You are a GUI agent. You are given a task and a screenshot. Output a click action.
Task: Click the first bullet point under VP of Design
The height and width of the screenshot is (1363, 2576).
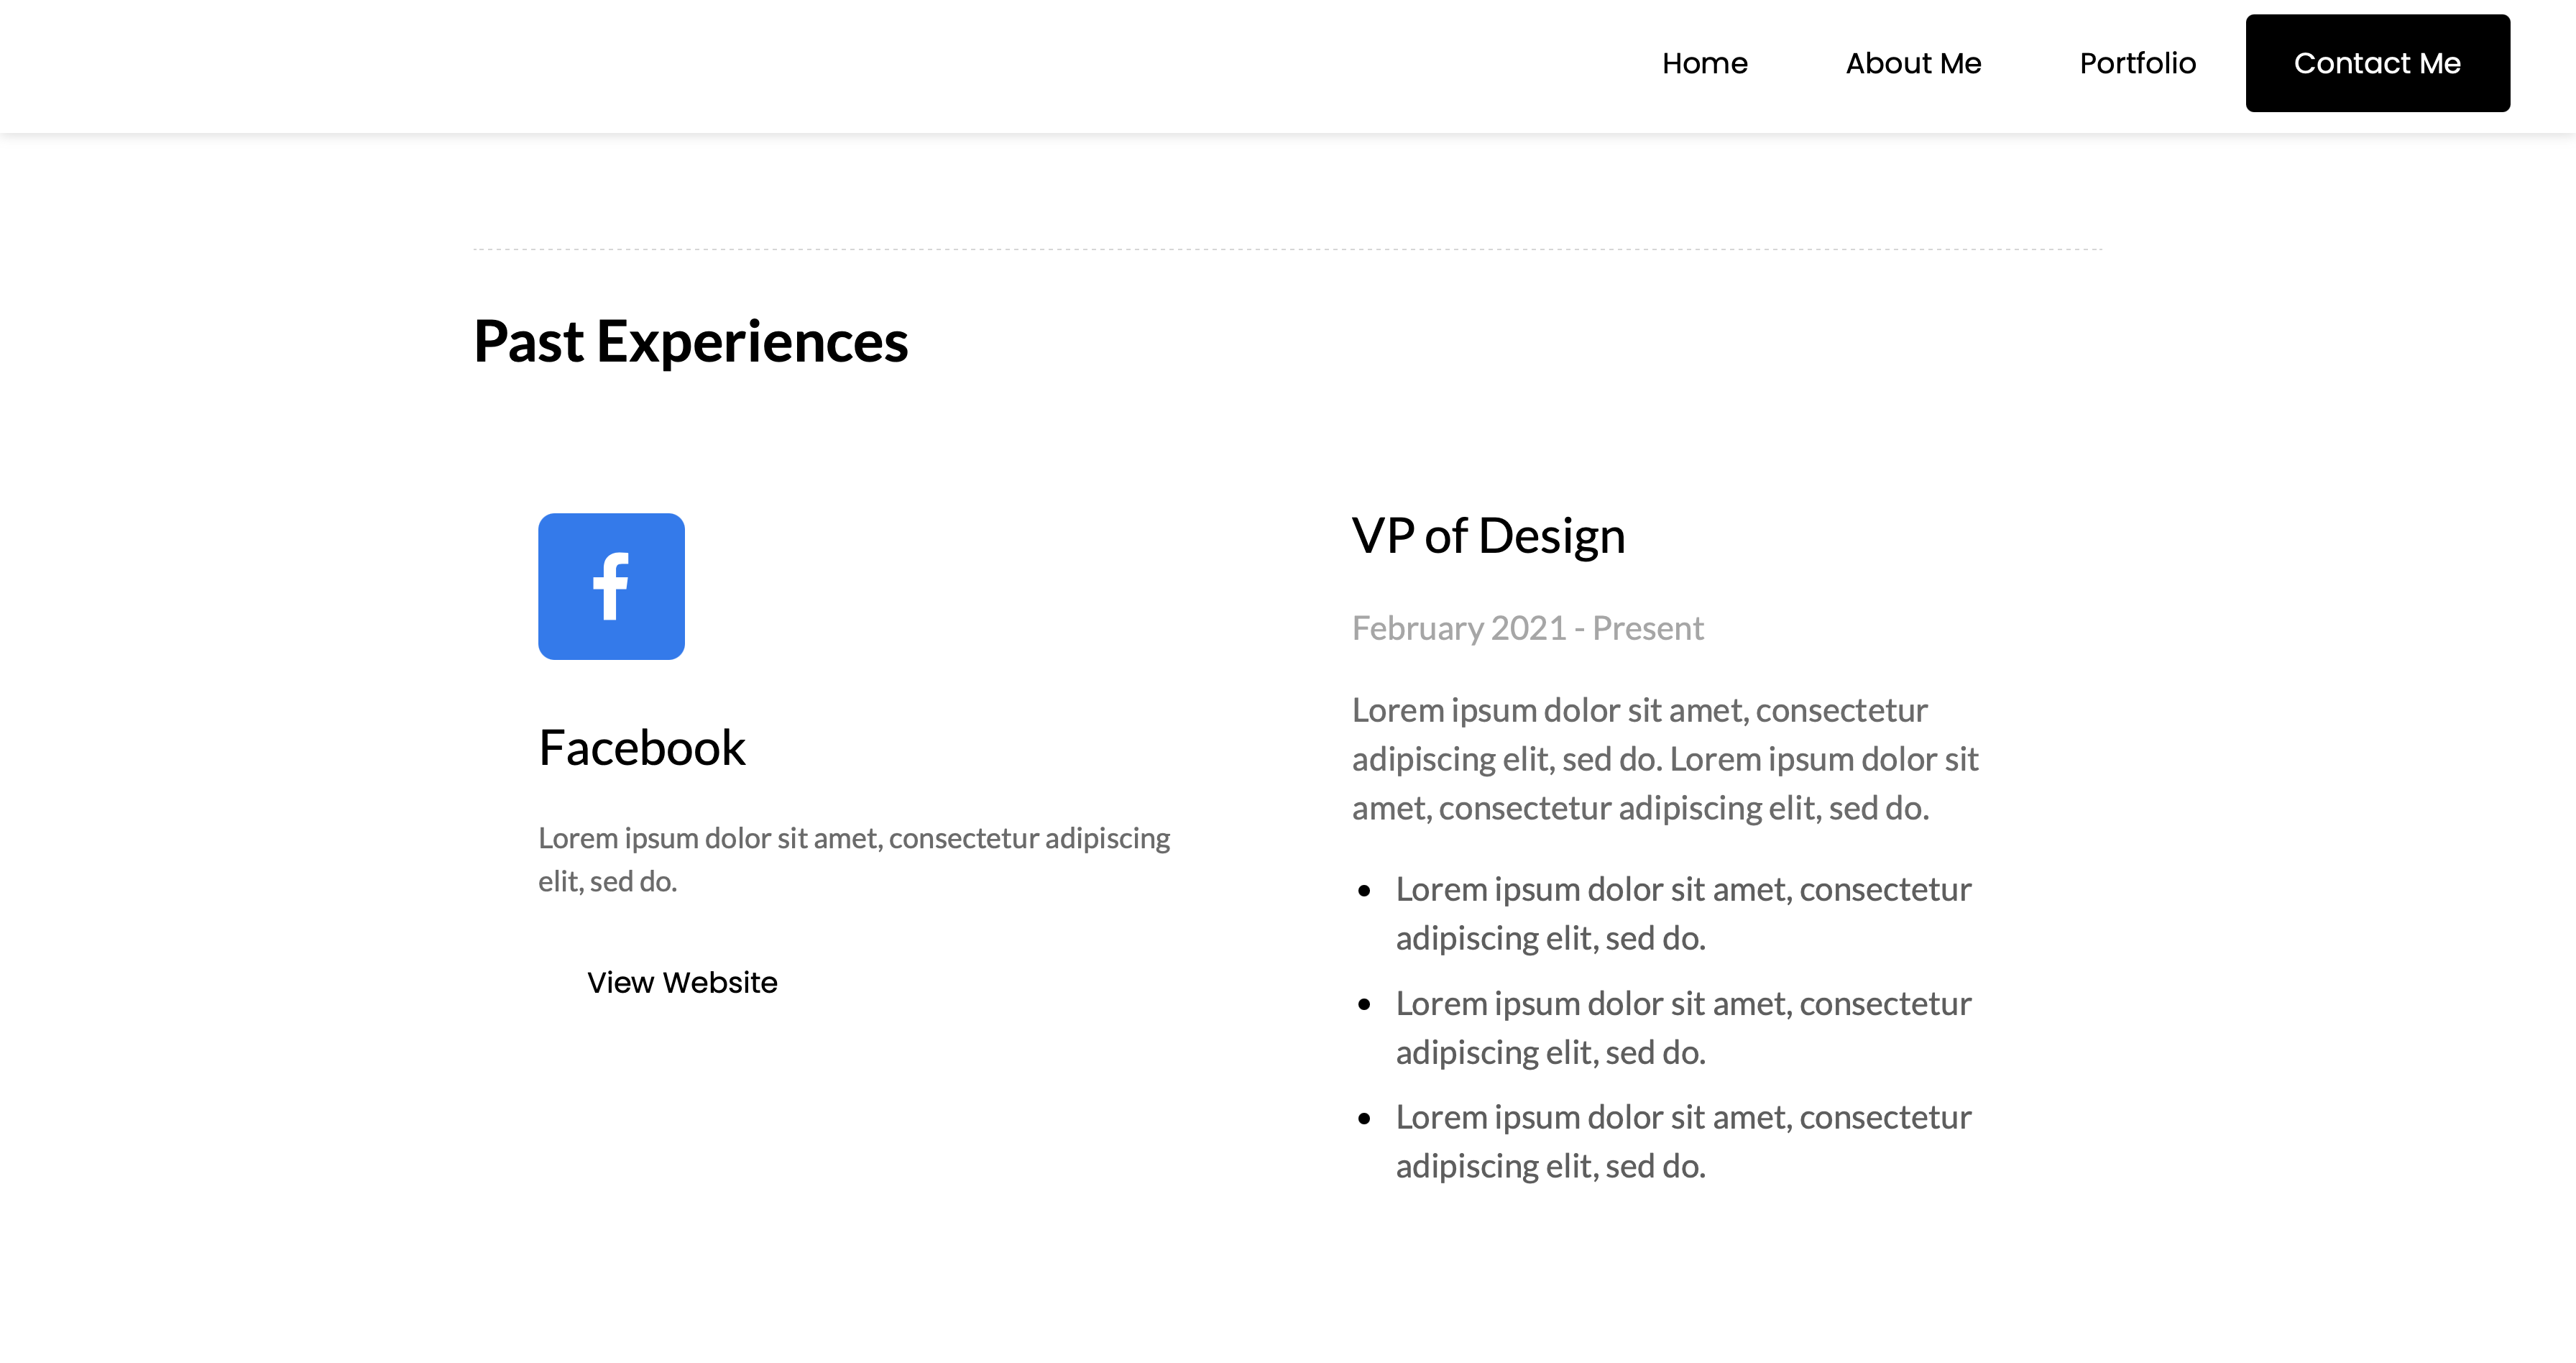pos(1683,913)
